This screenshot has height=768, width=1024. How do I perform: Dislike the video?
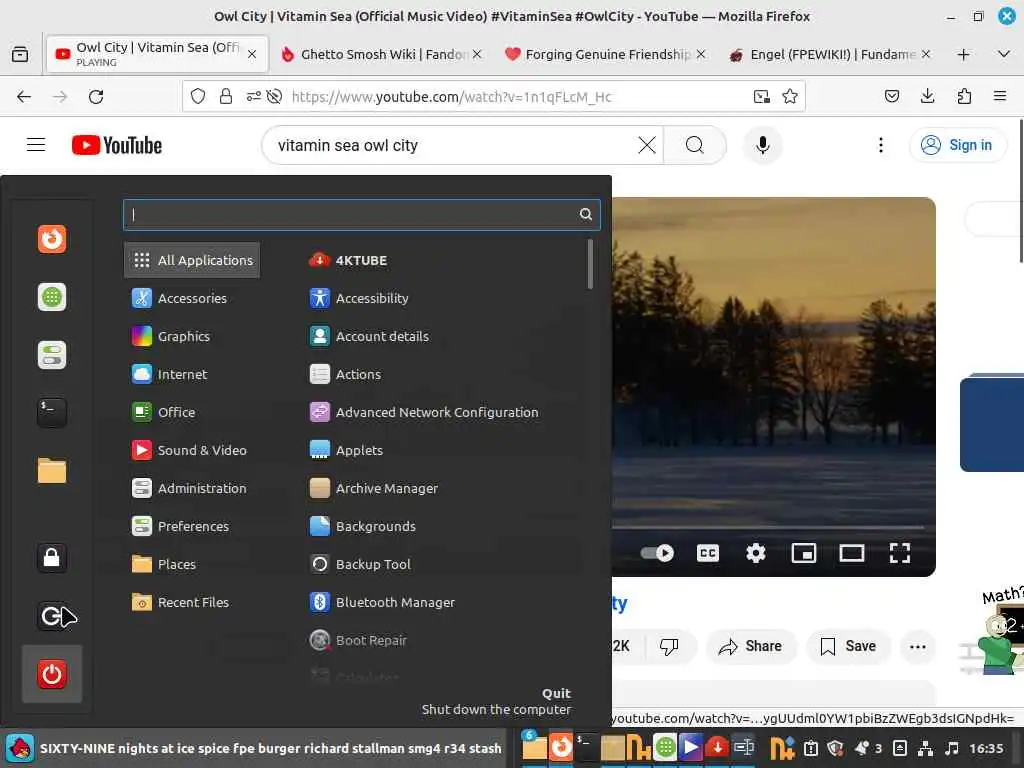(669, 647)
